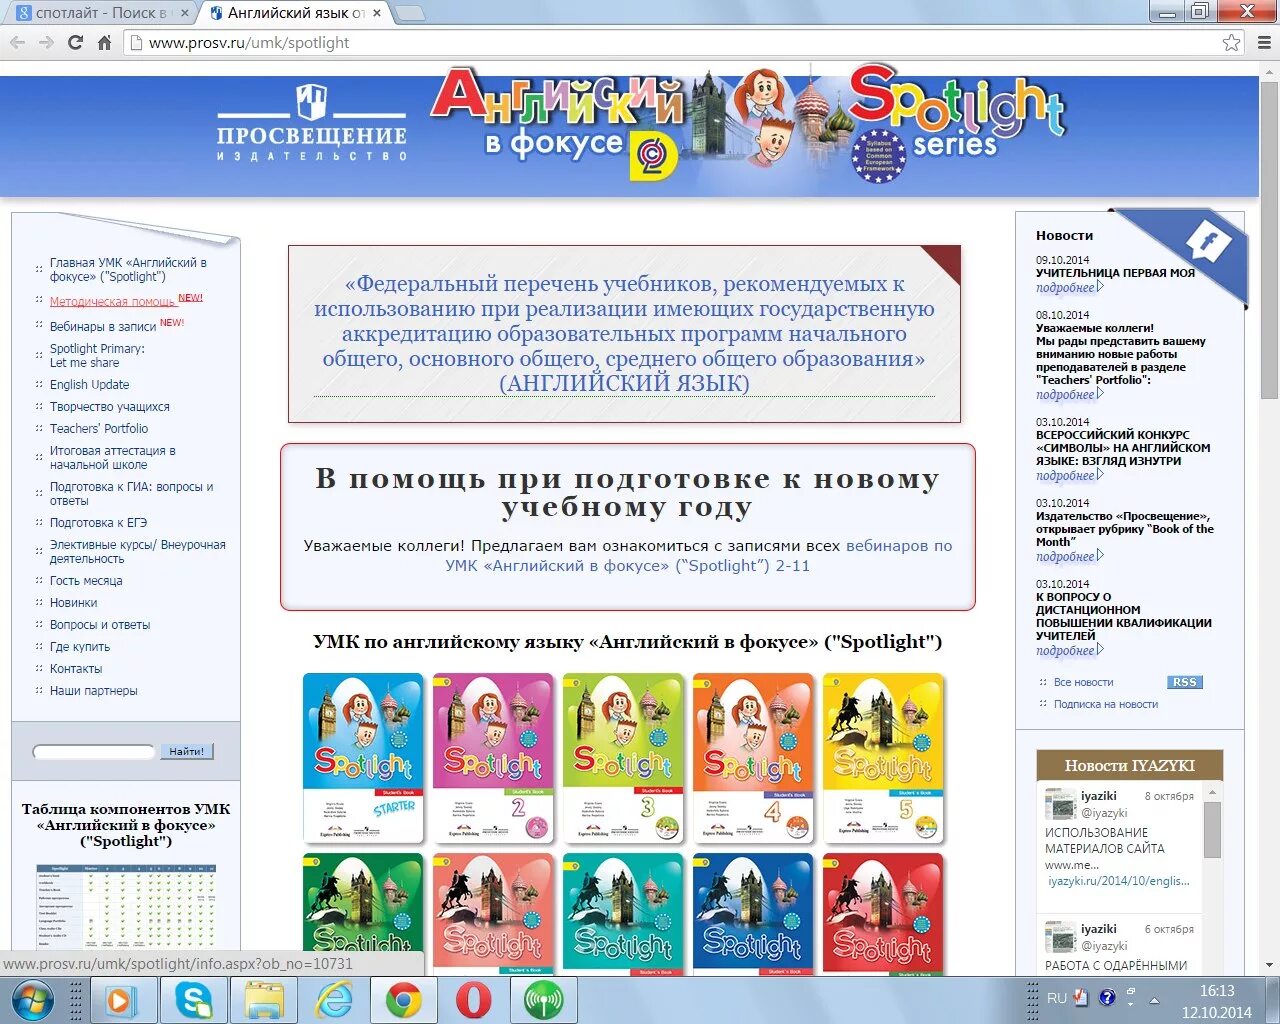This screenshot has width=1280, height=1024.
Task: Switch to Chrome in the taskbar
Action: (404, 1000)
